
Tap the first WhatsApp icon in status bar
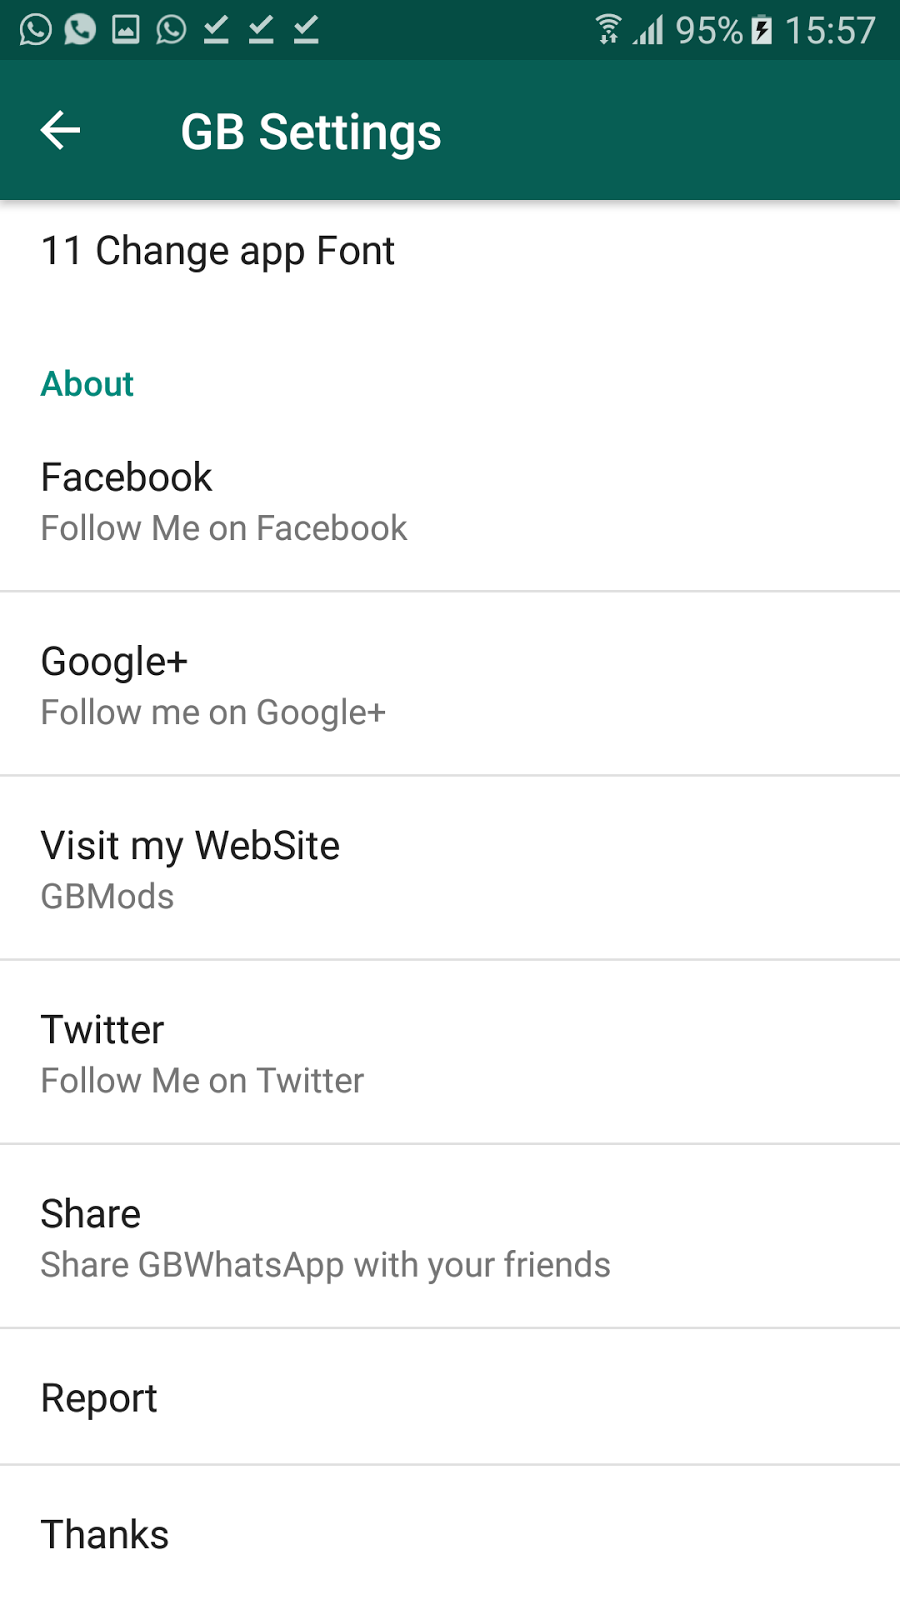point(35,29)
